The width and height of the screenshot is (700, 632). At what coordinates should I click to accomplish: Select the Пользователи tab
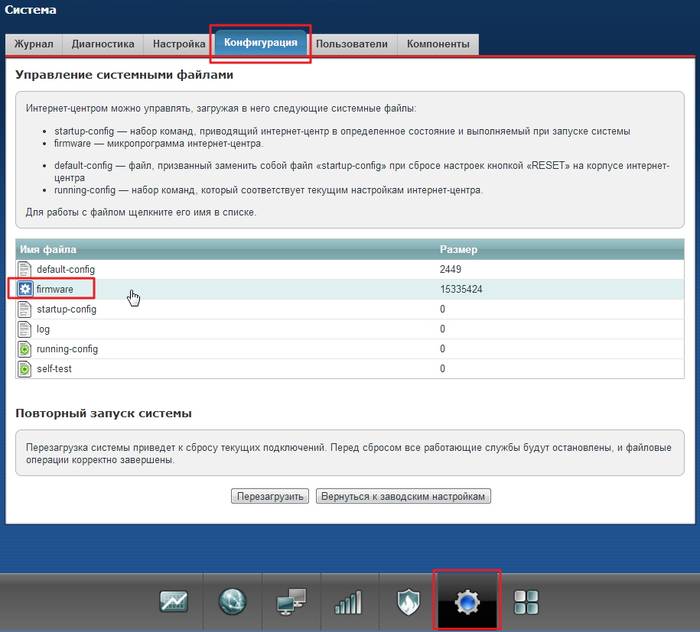point(351,44)
